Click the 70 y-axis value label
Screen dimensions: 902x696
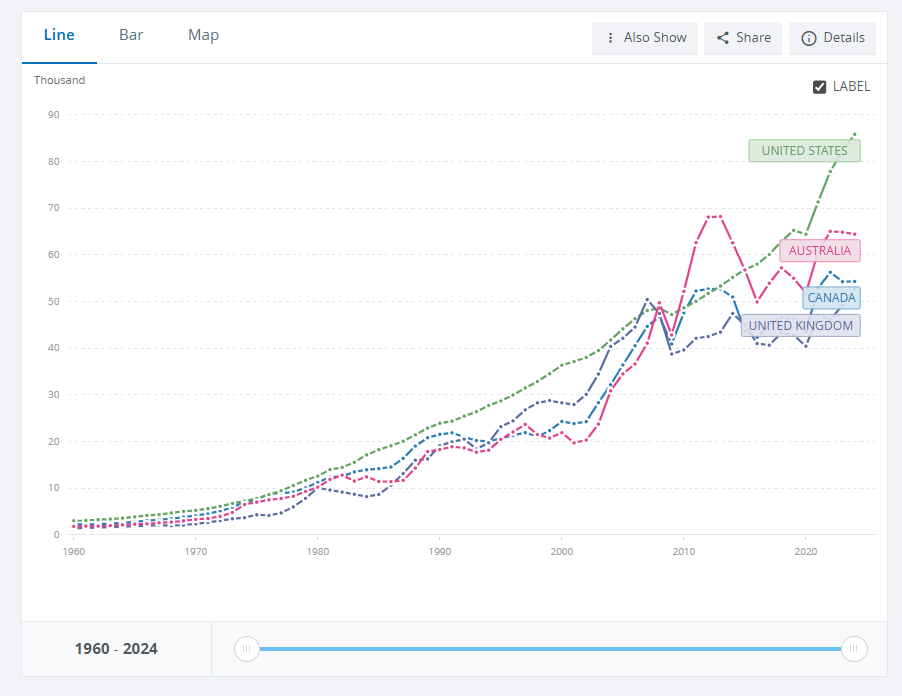(x=53, y=208)
